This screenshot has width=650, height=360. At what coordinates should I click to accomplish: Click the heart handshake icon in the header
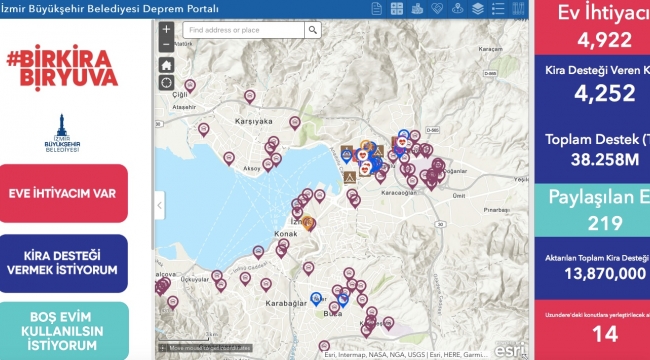tap(437, 9)
